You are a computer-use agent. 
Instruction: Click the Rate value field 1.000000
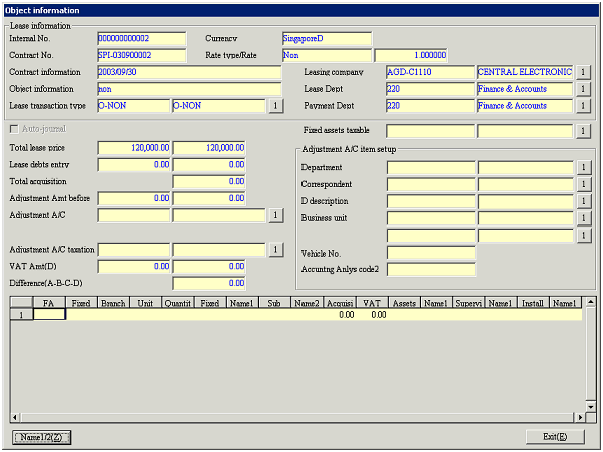(x=411, y=55)
